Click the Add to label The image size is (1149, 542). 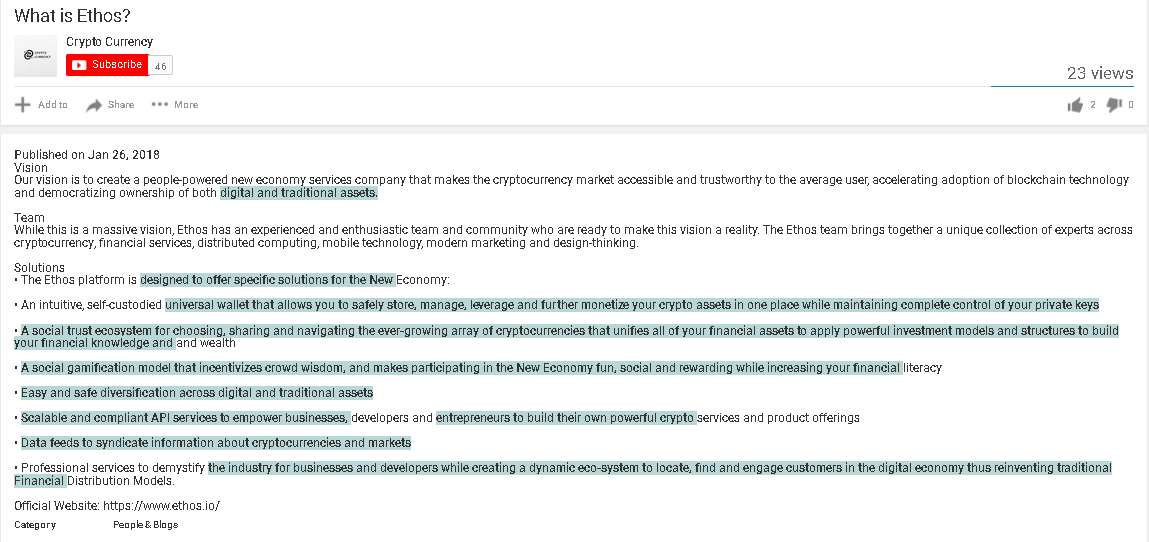[53, 105]
